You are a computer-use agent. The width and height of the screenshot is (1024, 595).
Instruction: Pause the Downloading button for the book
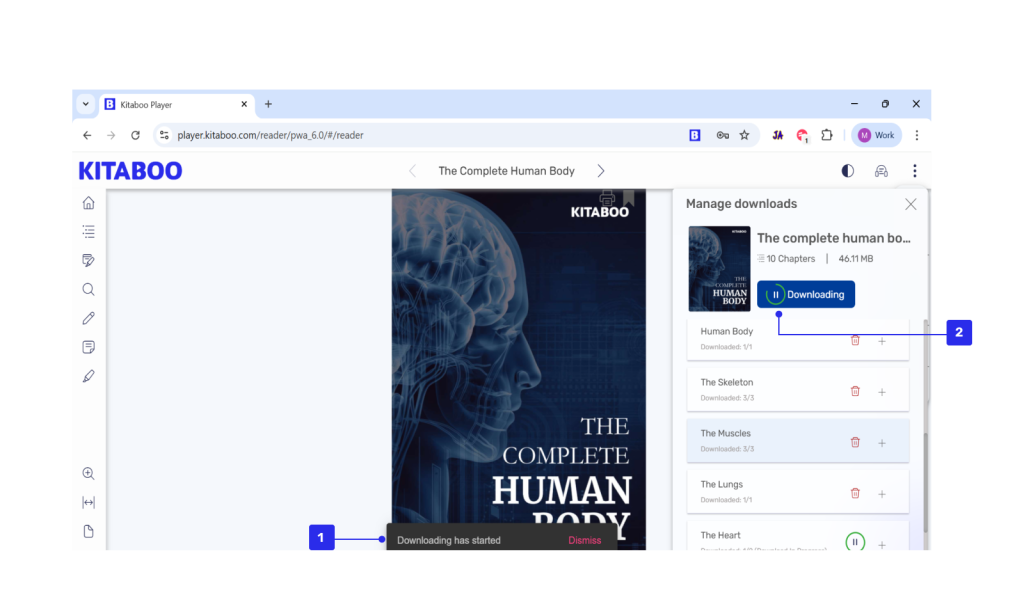(806, 295)
